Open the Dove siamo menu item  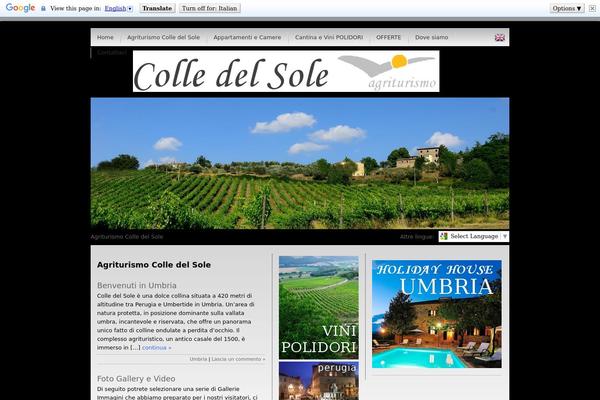pyautogui.click(x=431, y=37)
